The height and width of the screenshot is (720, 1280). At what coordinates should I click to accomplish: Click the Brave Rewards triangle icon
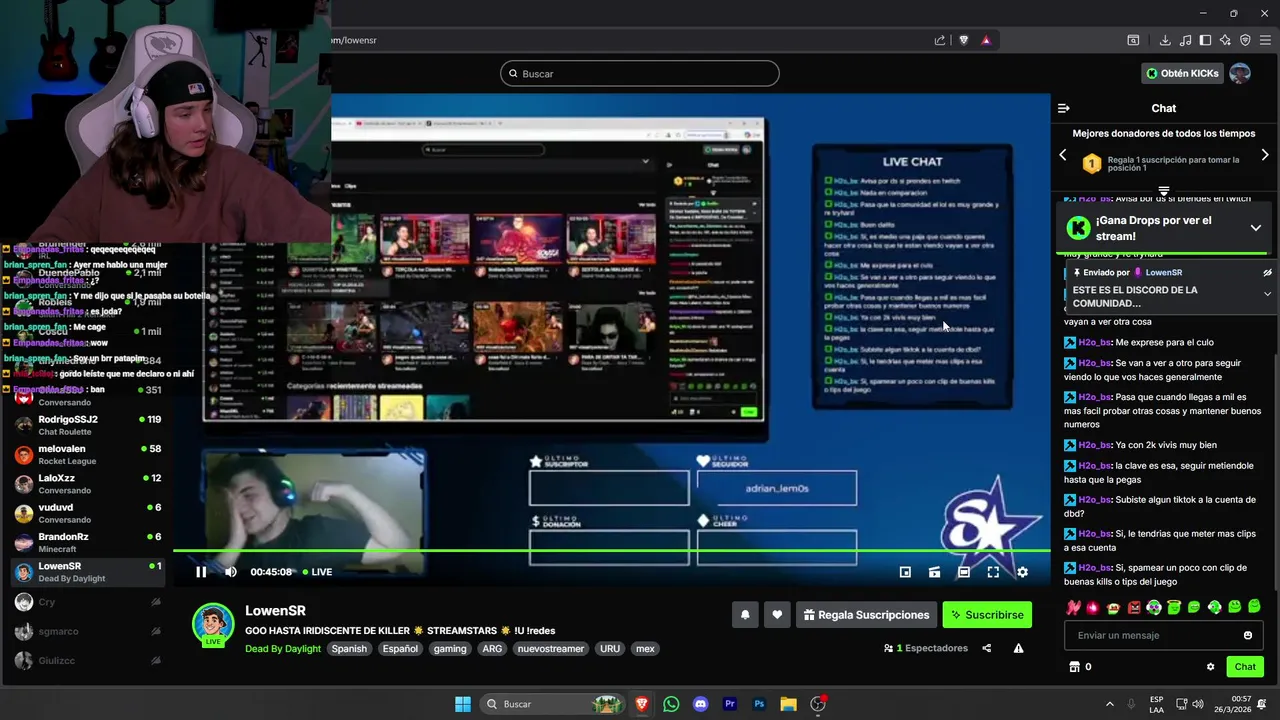(986, 40)
